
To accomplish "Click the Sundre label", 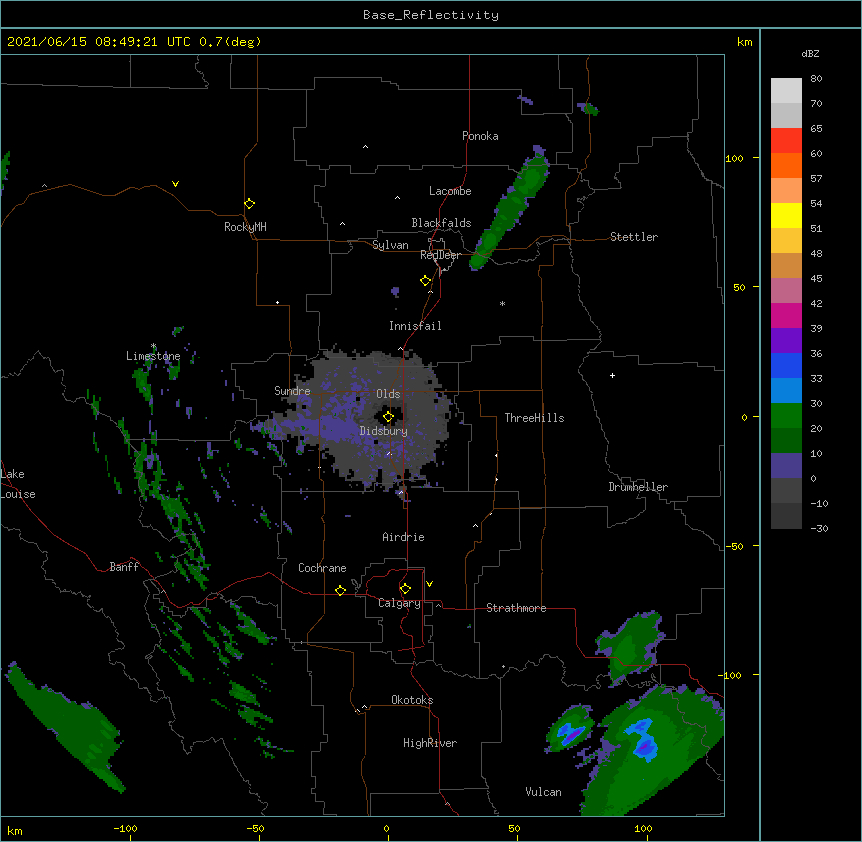I will (292, 391).
